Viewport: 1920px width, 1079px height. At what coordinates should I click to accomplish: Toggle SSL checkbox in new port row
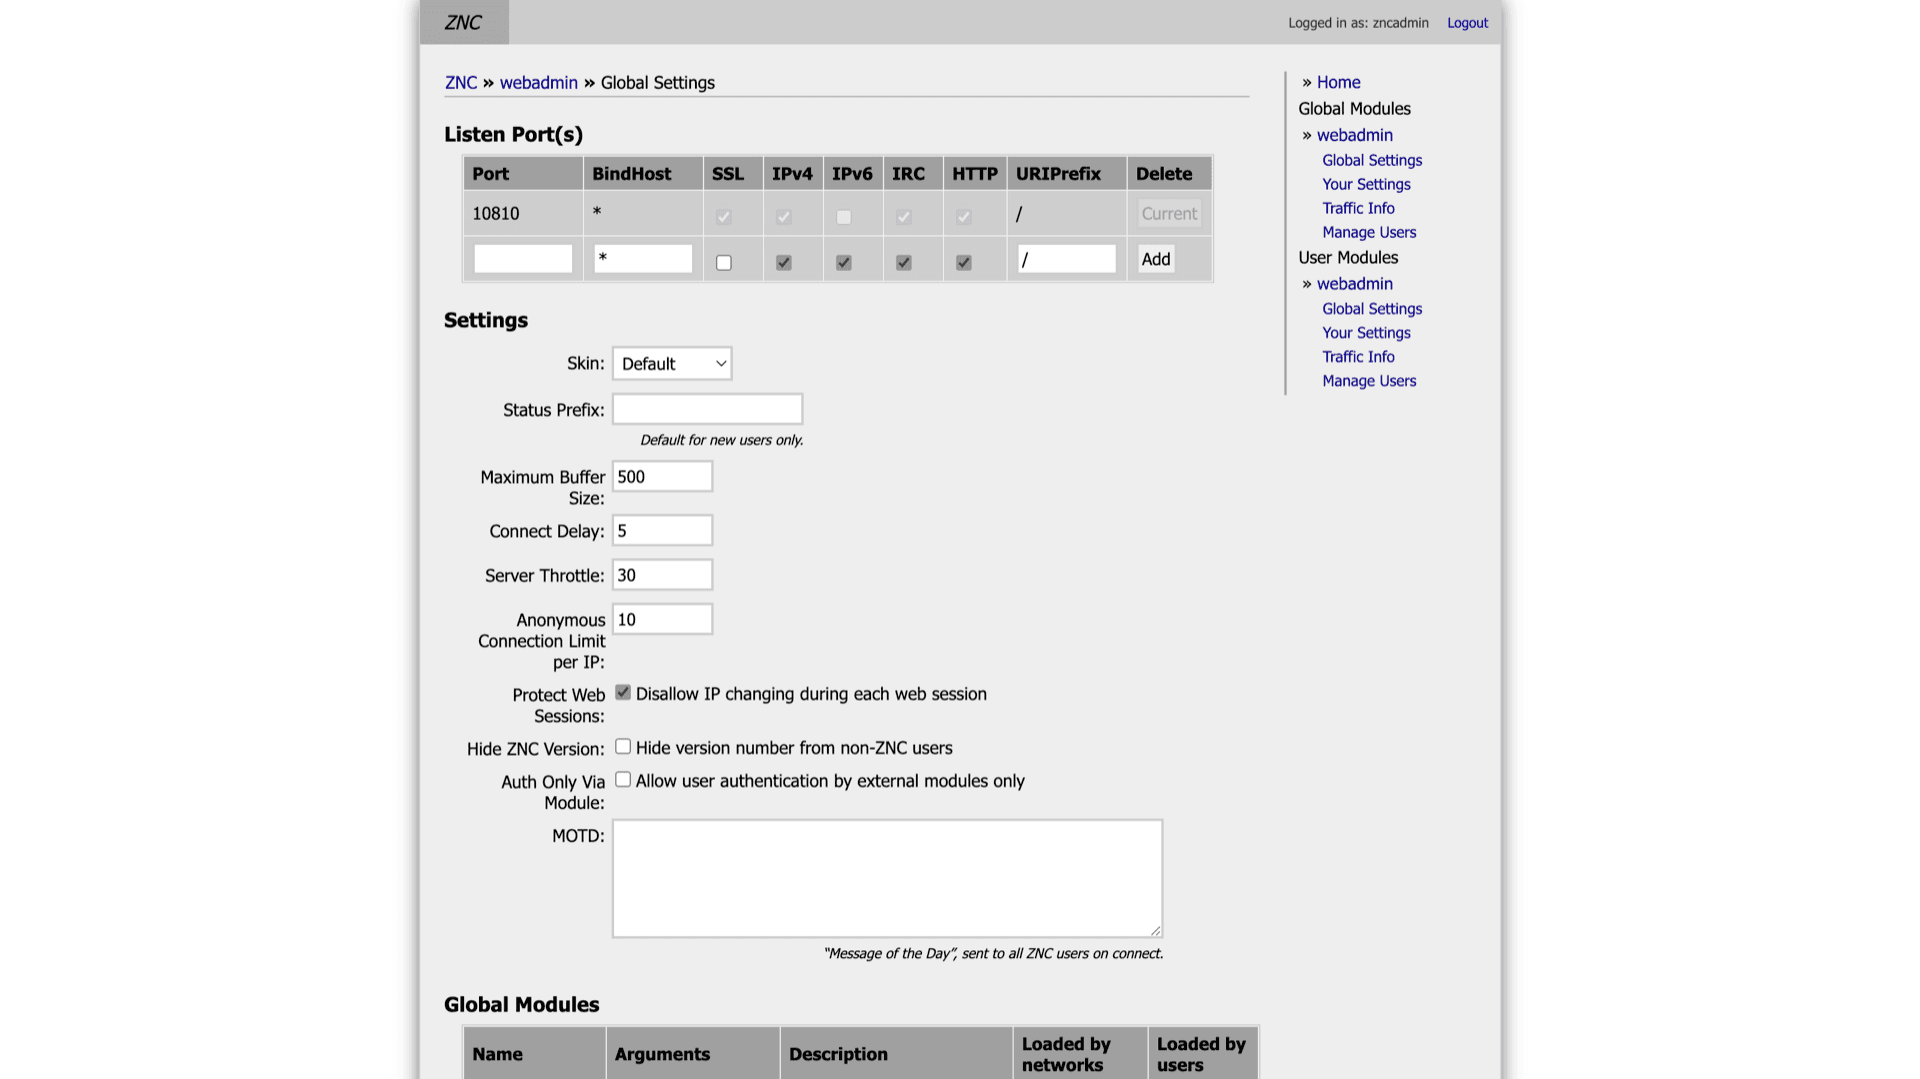click(x=724, y=263)
